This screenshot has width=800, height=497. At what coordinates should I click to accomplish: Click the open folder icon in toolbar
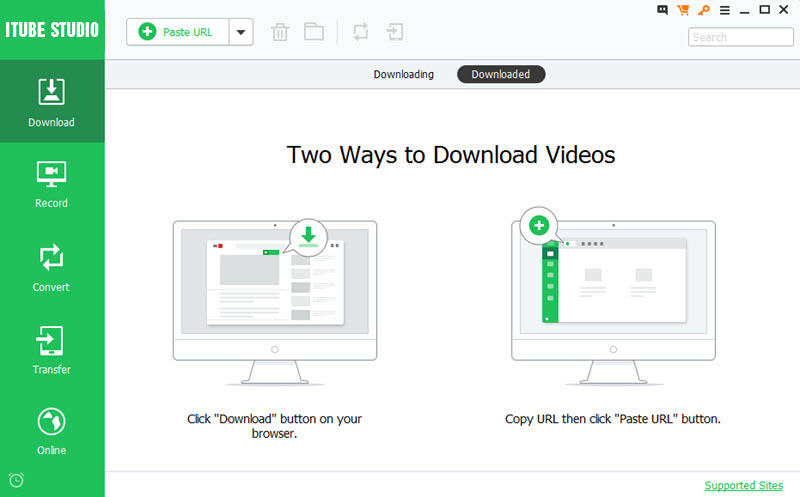coord(314,32)
